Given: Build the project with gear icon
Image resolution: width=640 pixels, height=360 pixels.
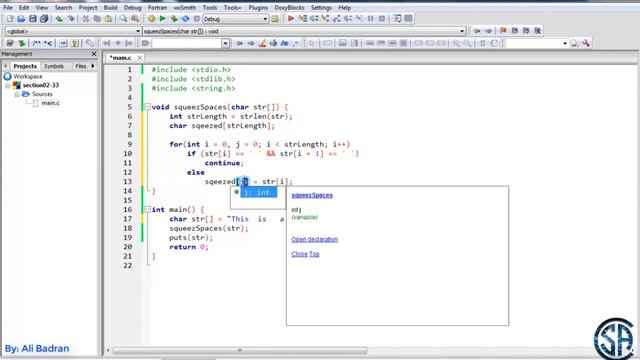Looking at the screenshot, I should coord(151,19).
